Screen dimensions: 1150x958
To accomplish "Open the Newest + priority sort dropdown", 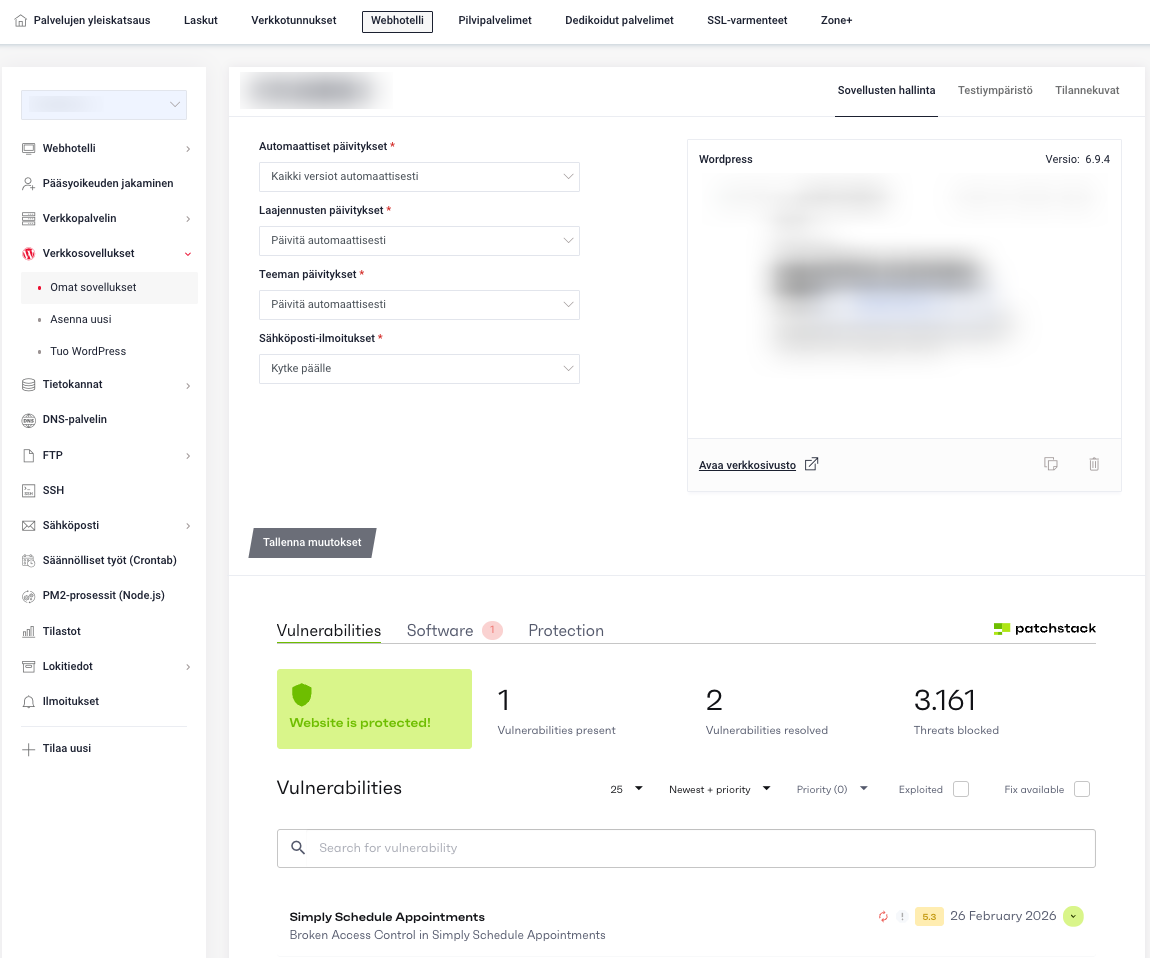I will coord(719,789).
